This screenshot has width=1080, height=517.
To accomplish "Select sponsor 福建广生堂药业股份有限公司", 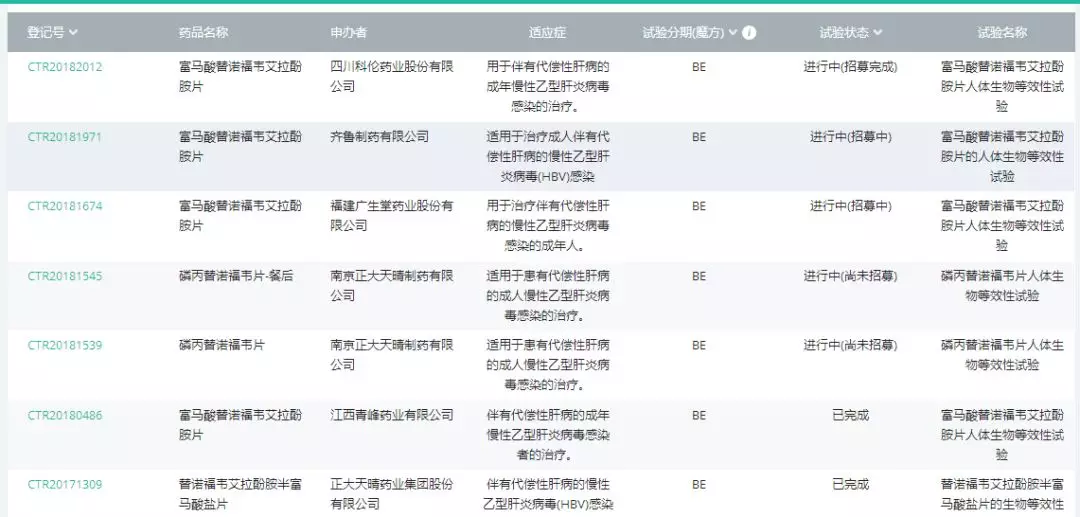I will (391, 215).
